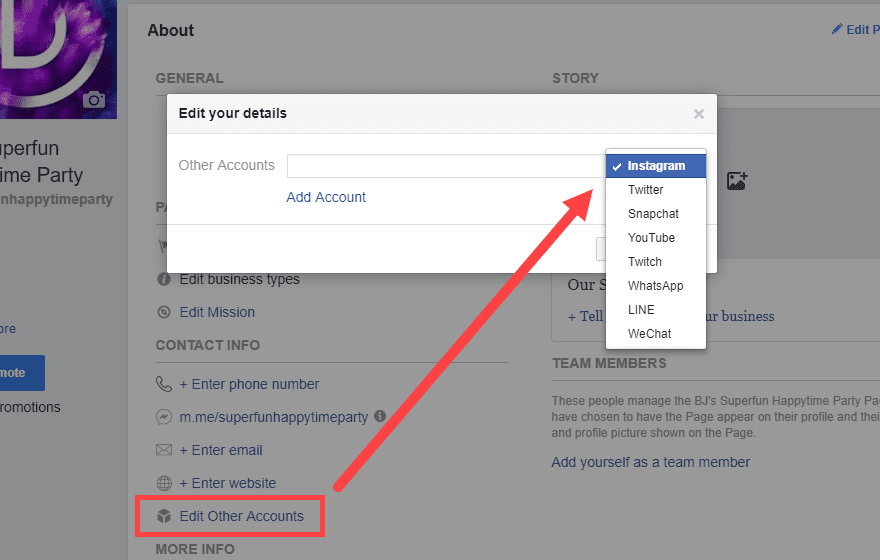Click the Edit Mission target icon

tap(164, 312)
